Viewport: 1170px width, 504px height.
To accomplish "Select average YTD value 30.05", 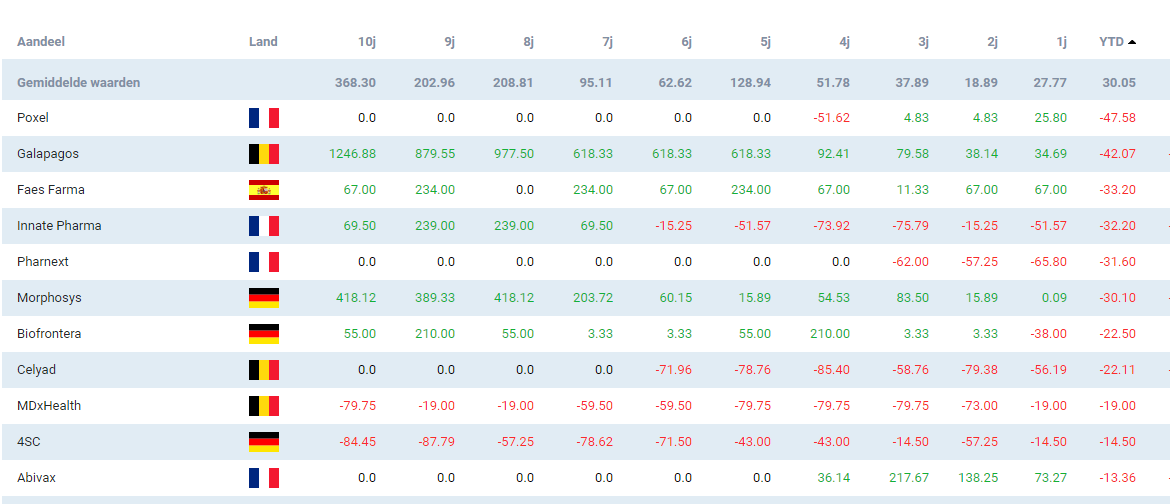I will point(1121,82).
